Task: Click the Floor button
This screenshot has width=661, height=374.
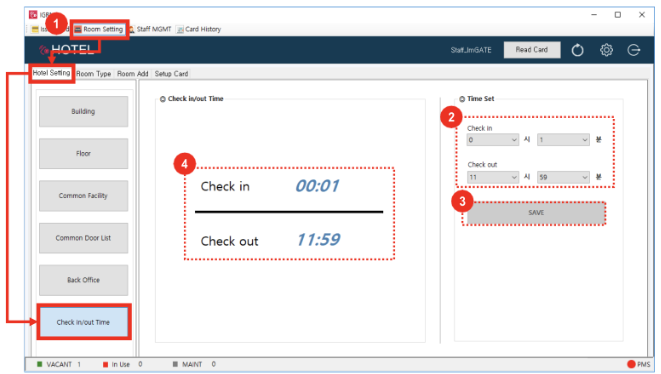Action: pos(83,153)
